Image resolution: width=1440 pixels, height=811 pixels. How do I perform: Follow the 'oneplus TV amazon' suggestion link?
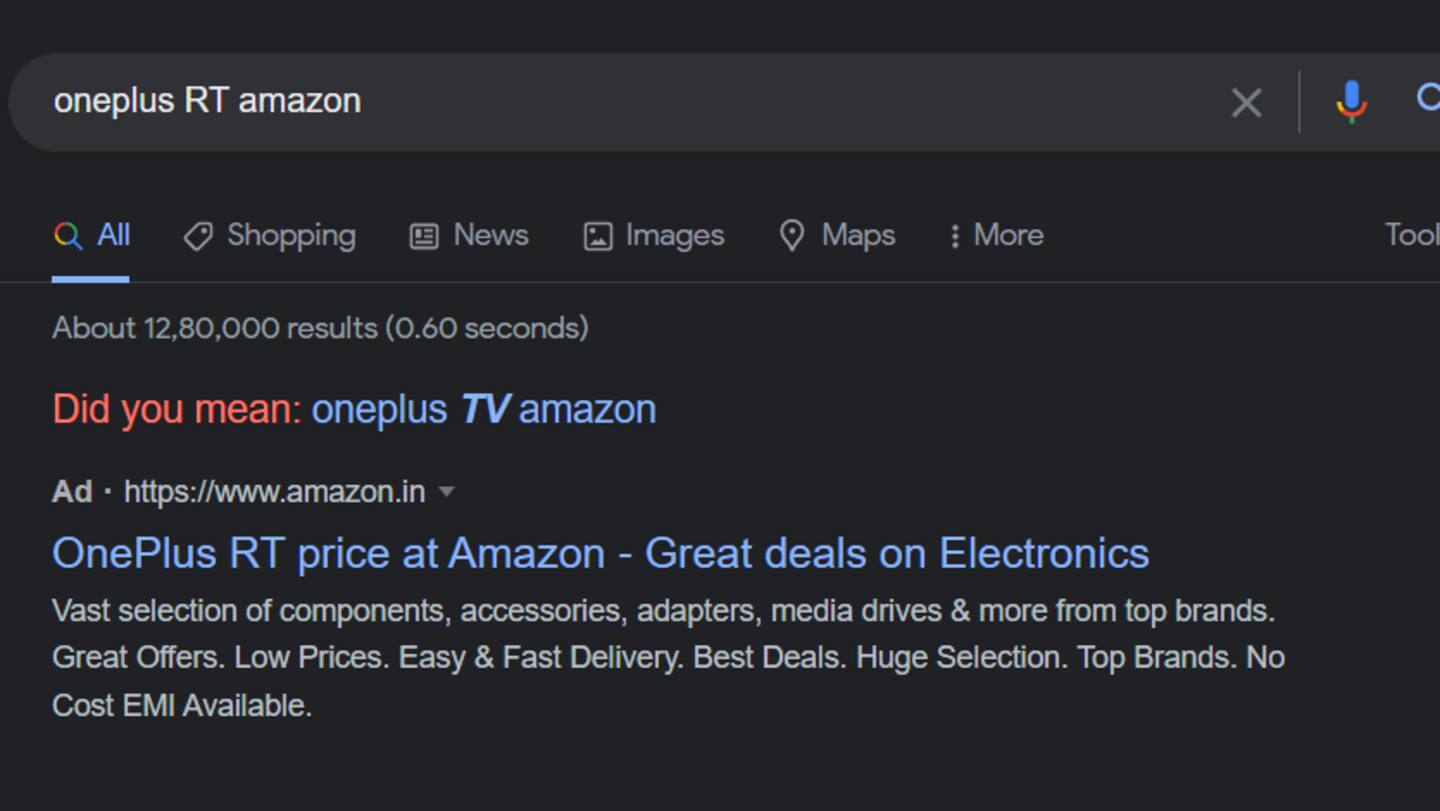coord(484,410)
